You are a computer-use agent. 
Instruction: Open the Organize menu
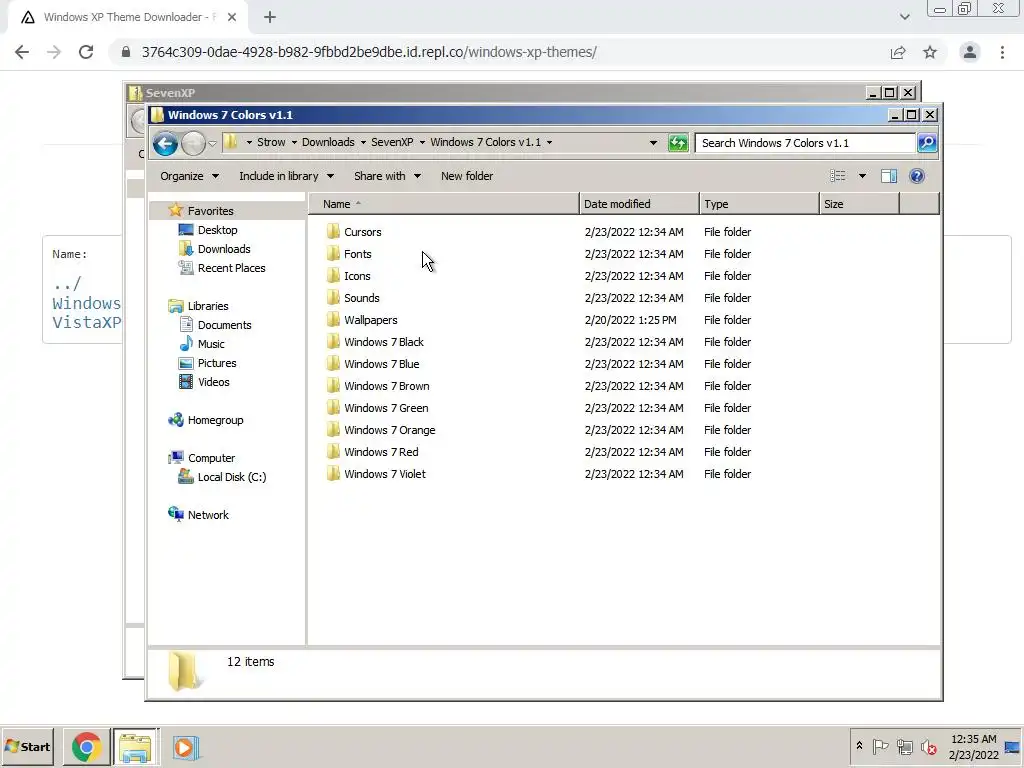[189, 176]
